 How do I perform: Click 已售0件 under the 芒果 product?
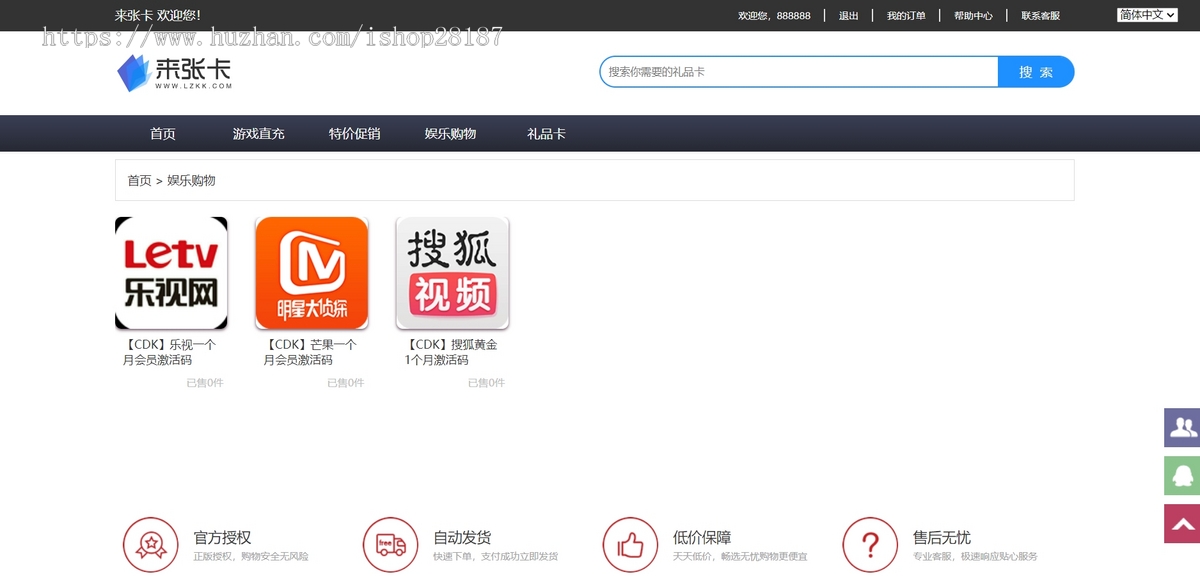pyautogui.click(x=346, y=383)
